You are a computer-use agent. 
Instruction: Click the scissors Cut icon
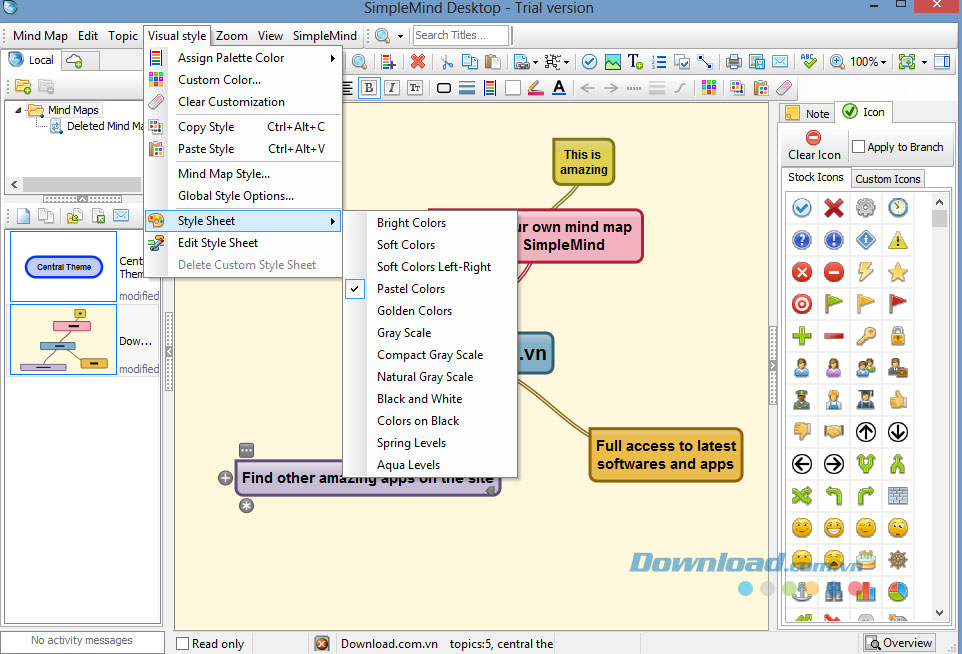click(x=445, y=62)
